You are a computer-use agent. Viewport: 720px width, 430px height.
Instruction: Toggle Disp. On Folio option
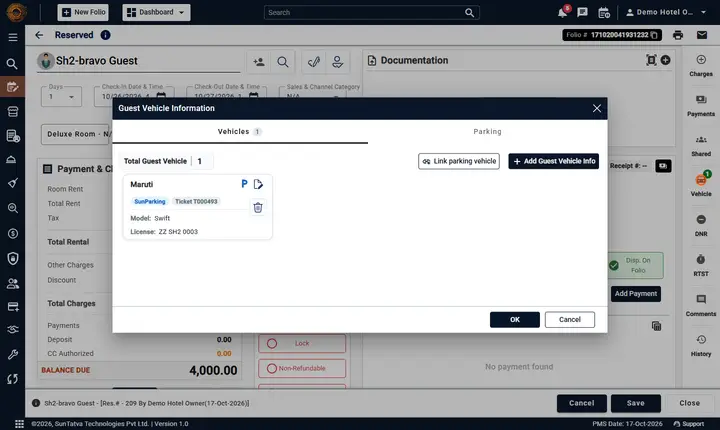(x=636, y=266)
